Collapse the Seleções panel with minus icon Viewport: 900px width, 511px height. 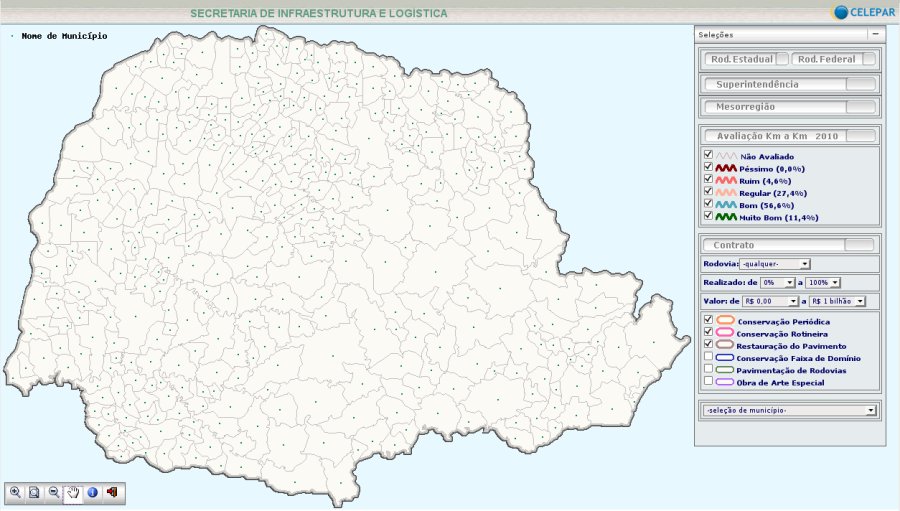[x=876, y=34]
